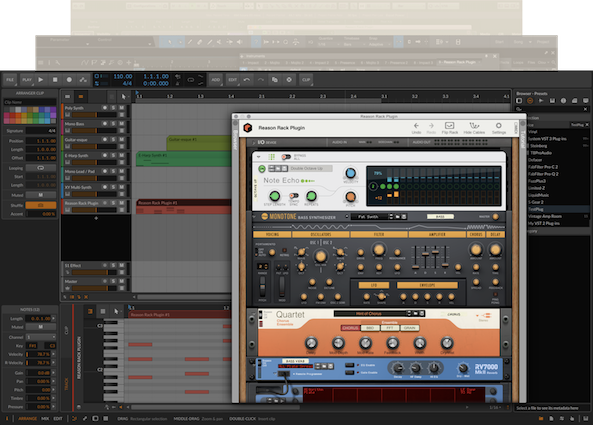This screenshot has height=425, width=593.
Task: Select the BBD mode button on the Quartet device
Action: [370, 328]
